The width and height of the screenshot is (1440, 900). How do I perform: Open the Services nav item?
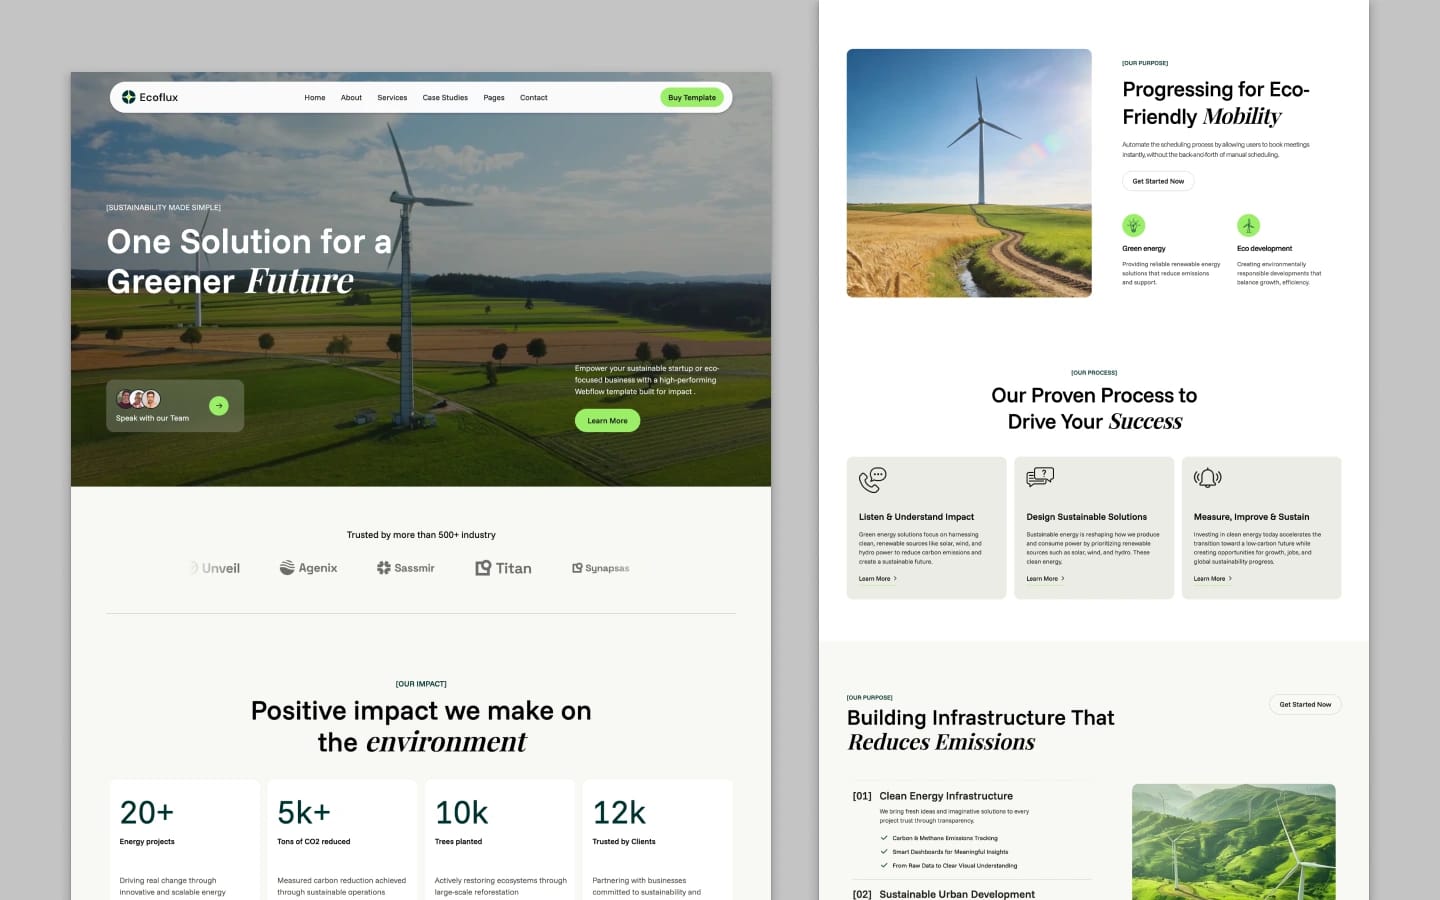(392, 98)
